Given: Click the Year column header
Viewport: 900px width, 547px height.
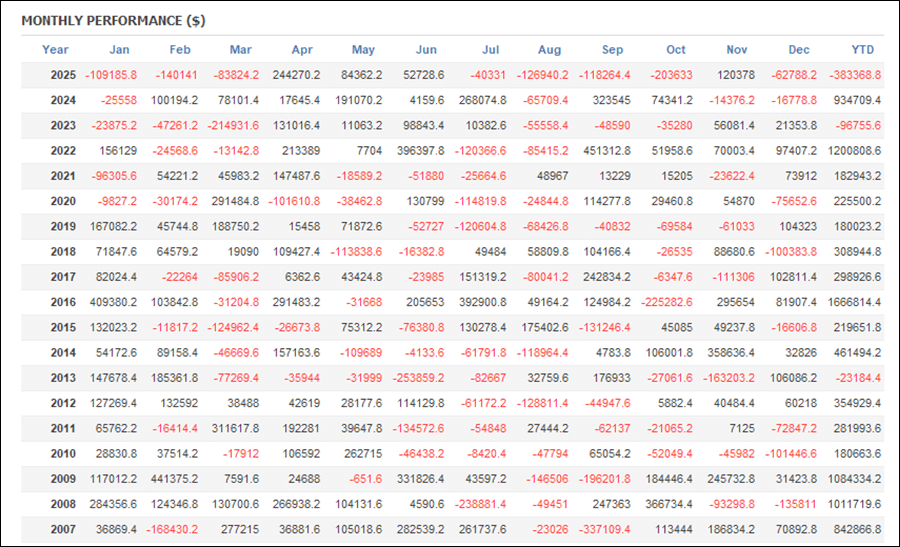Looking at the screenshot, I should (x=55, y=50).
